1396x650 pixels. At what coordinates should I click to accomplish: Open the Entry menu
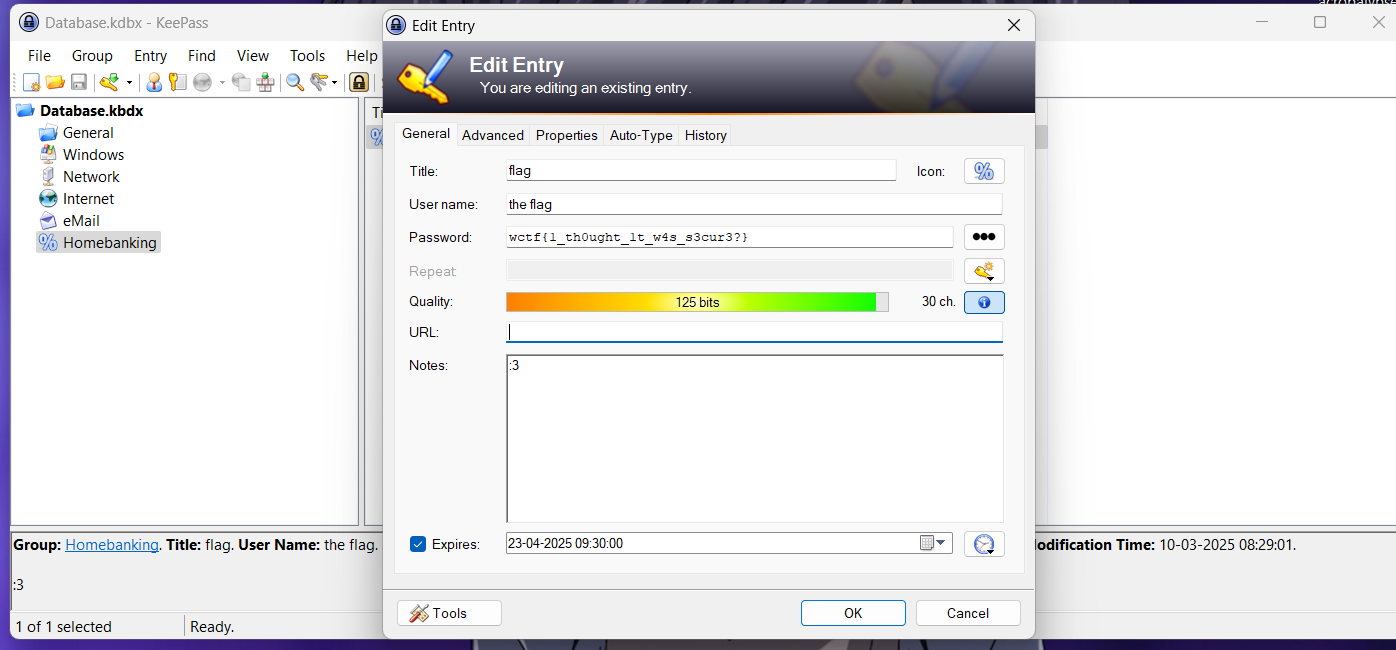151,56
